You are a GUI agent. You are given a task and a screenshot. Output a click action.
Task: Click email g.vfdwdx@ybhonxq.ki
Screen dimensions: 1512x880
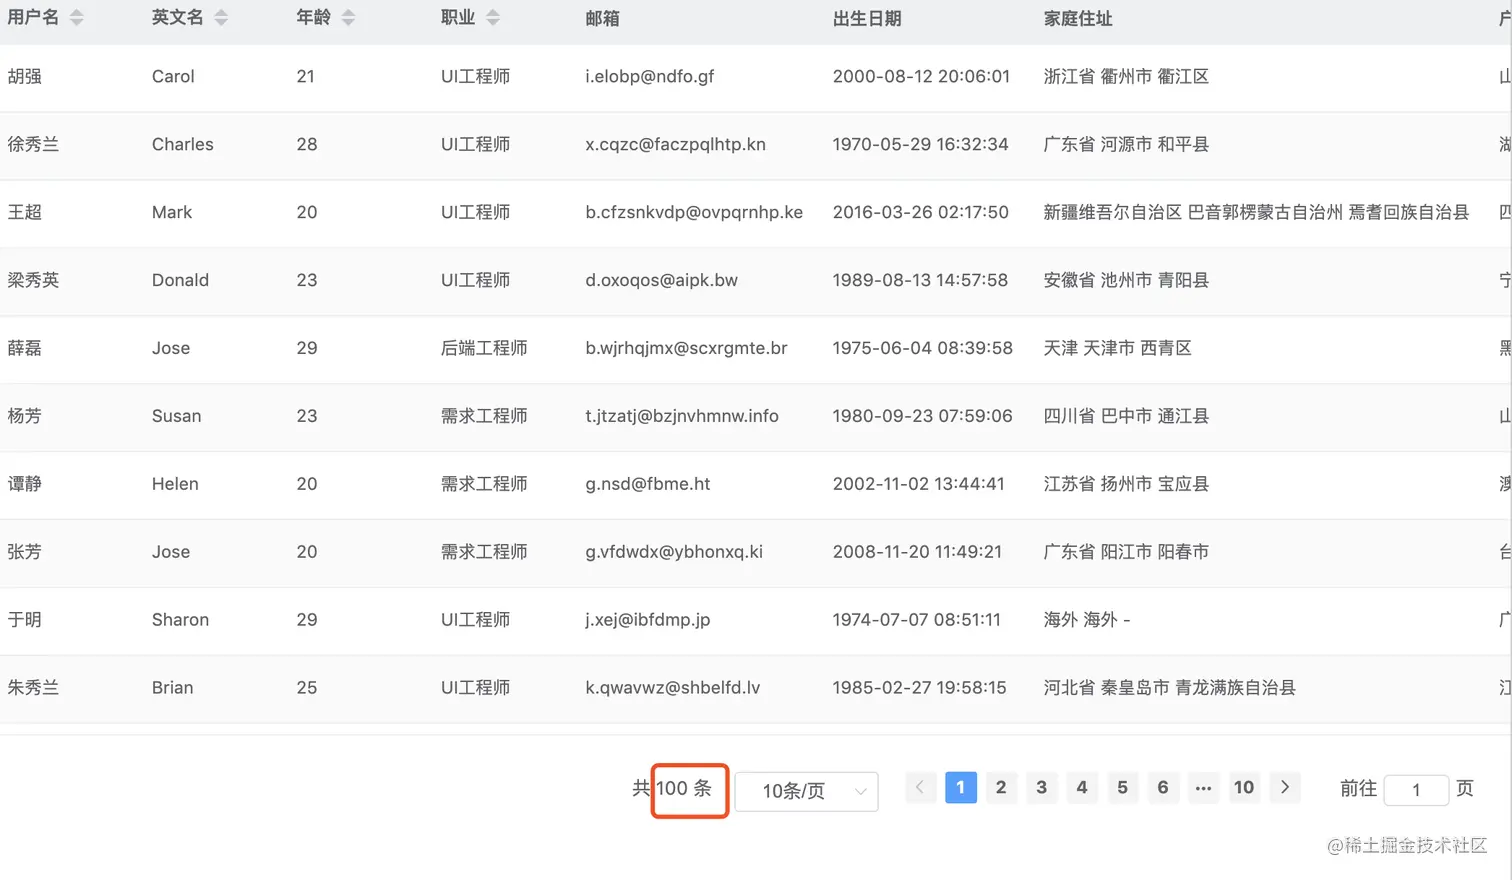(674, 552)
